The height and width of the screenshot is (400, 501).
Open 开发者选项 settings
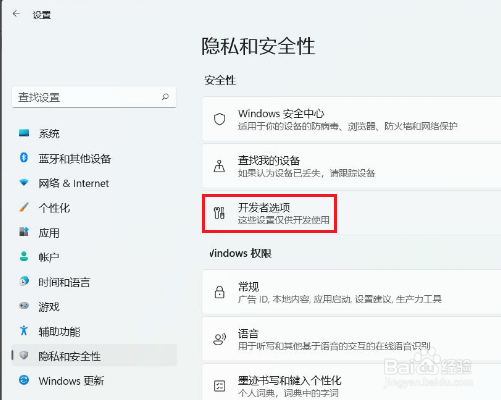click(351, 213)
